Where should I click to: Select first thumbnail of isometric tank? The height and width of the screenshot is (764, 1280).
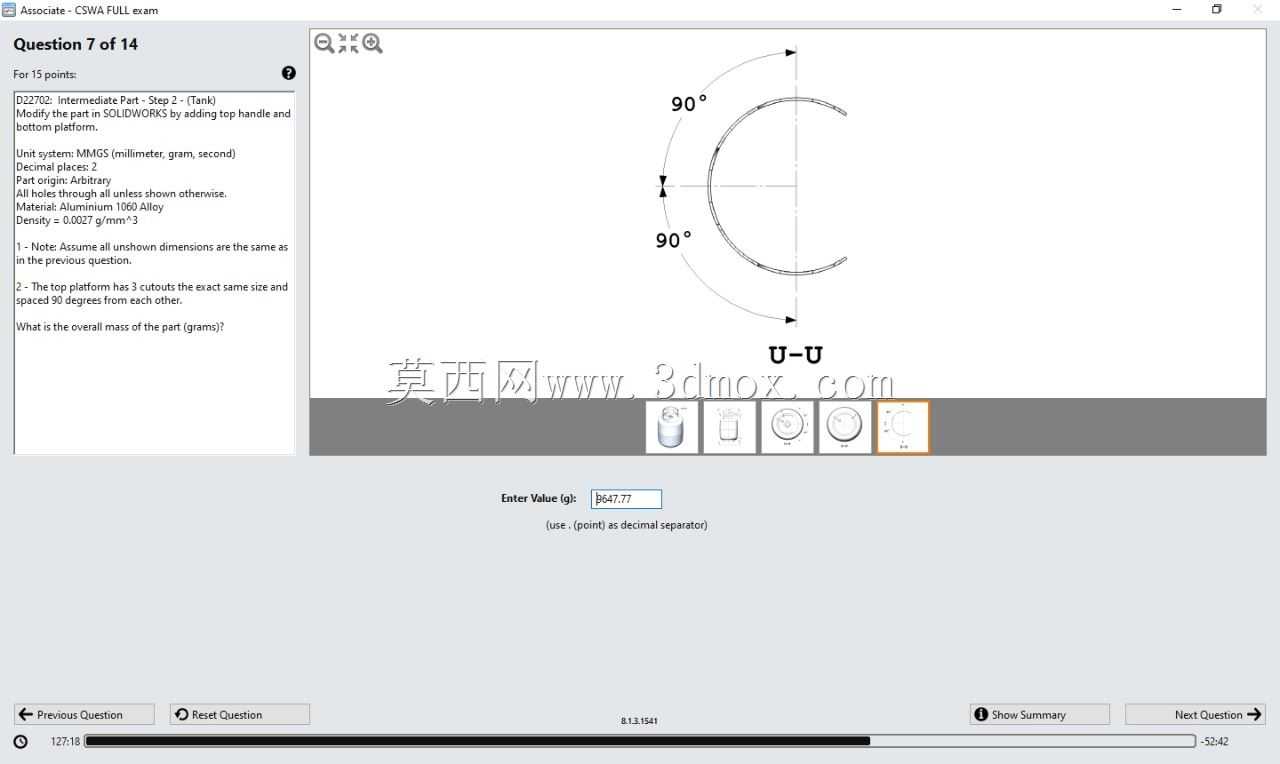pyautogui.click(x=672, y=427)
